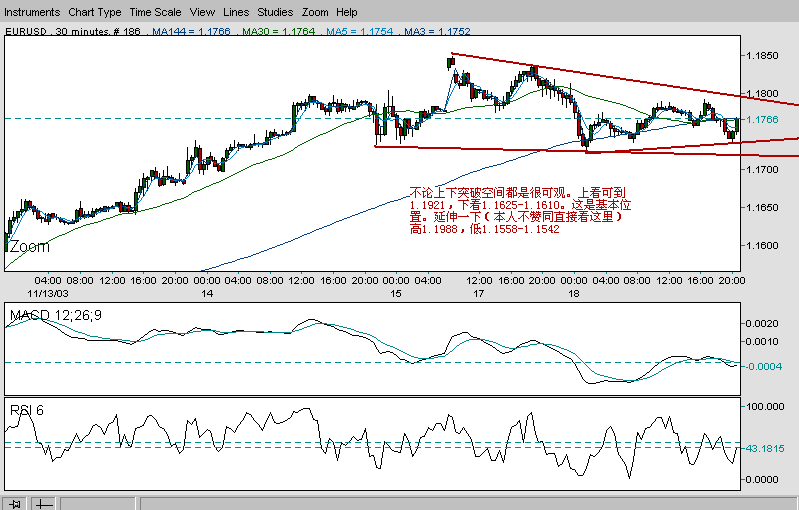This screenshot has width=799, height=510.
Task: Click the MA5 = 1.1754 legend text
Action: click(359, 31)
